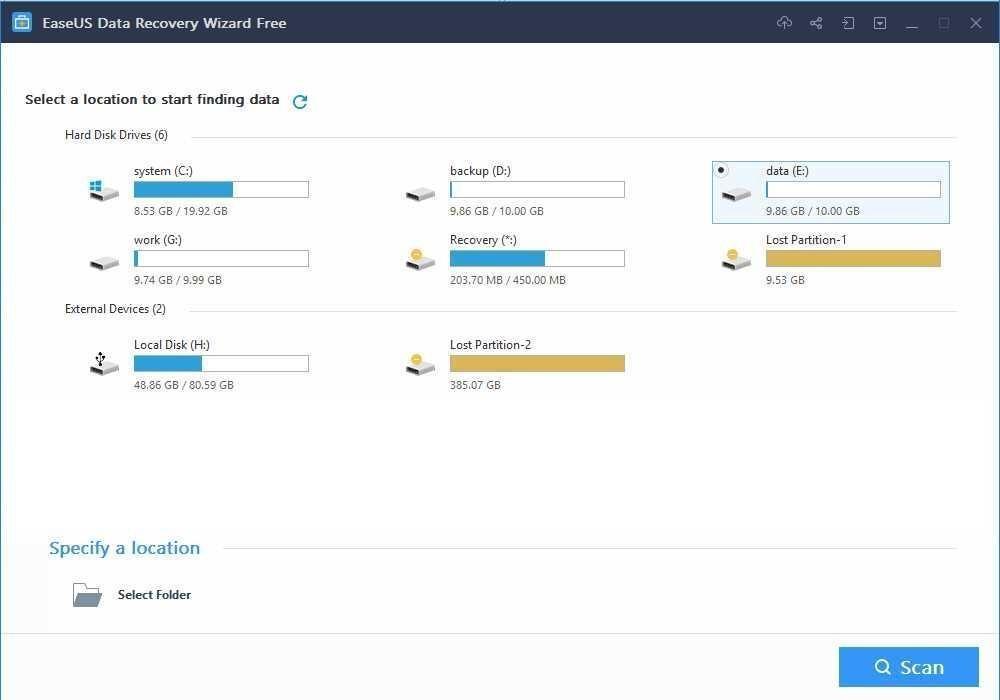
Task: Click the cloud upload icon in title bar
Action: tap(784, 23)
